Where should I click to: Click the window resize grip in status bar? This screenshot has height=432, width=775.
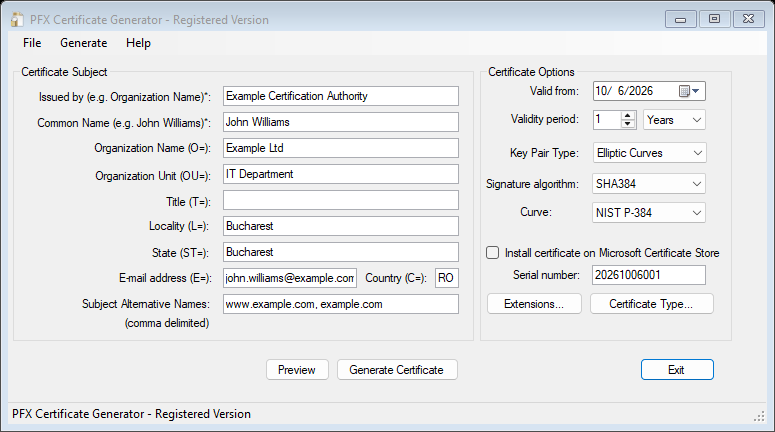759,417
